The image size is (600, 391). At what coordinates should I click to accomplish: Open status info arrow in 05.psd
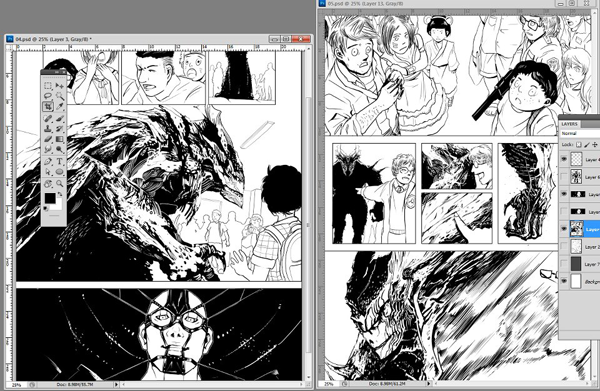(x=429, y=383)
